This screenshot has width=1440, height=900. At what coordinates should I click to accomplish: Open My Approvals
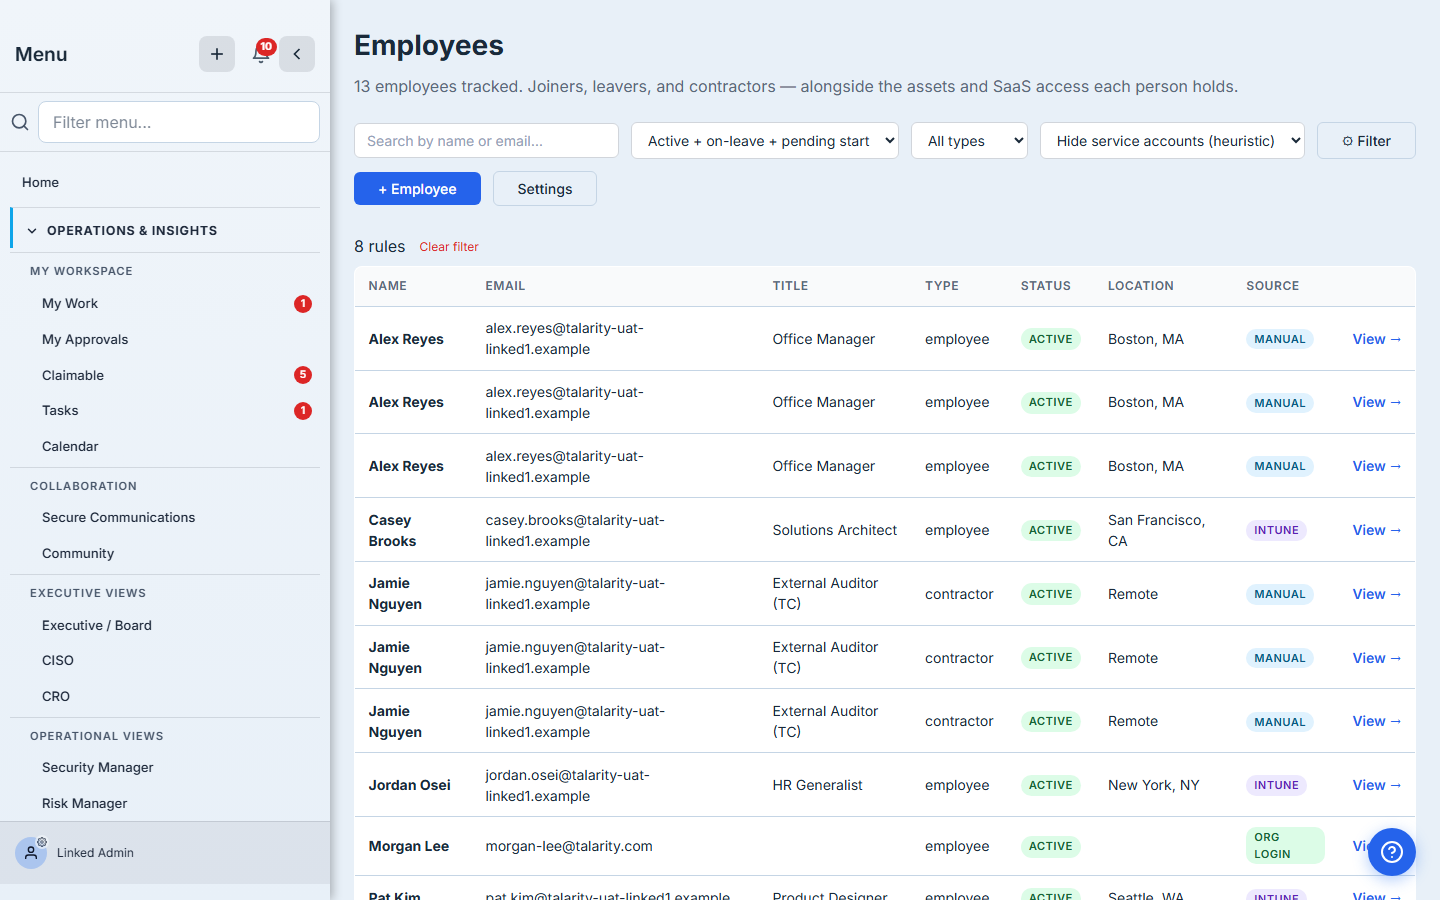tap(85, 340)
